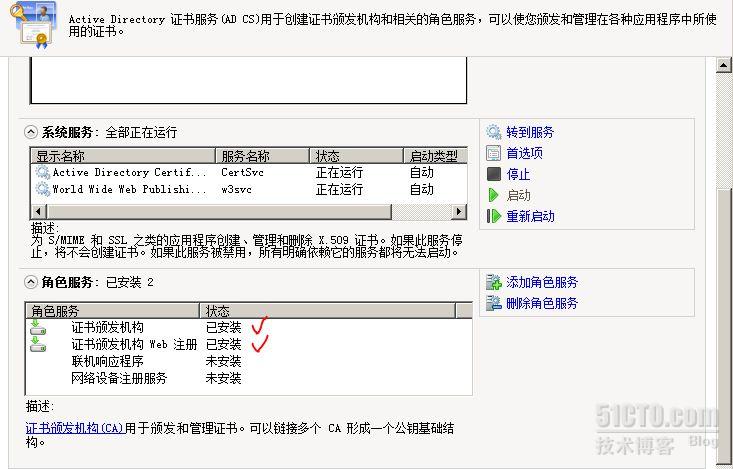Click the greyed 启动 start label
Image resolution: width=733 pixels, height=469 pixels.
518,195
